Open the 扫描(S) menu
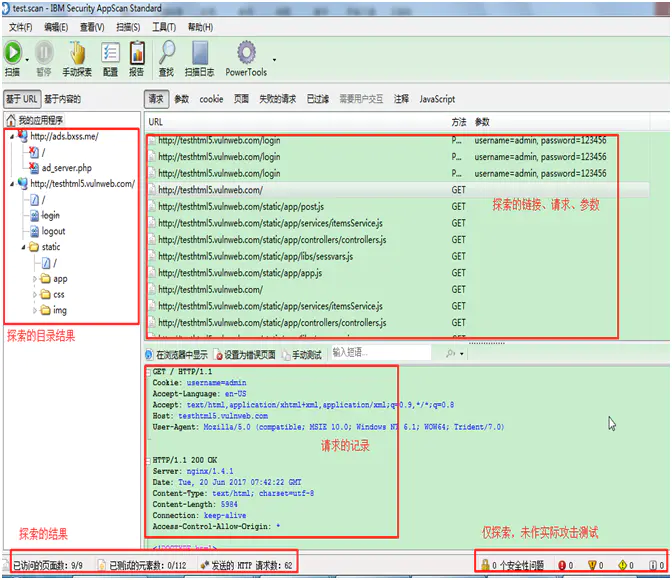Screen dimensions: 672x580 click(128, 27)
